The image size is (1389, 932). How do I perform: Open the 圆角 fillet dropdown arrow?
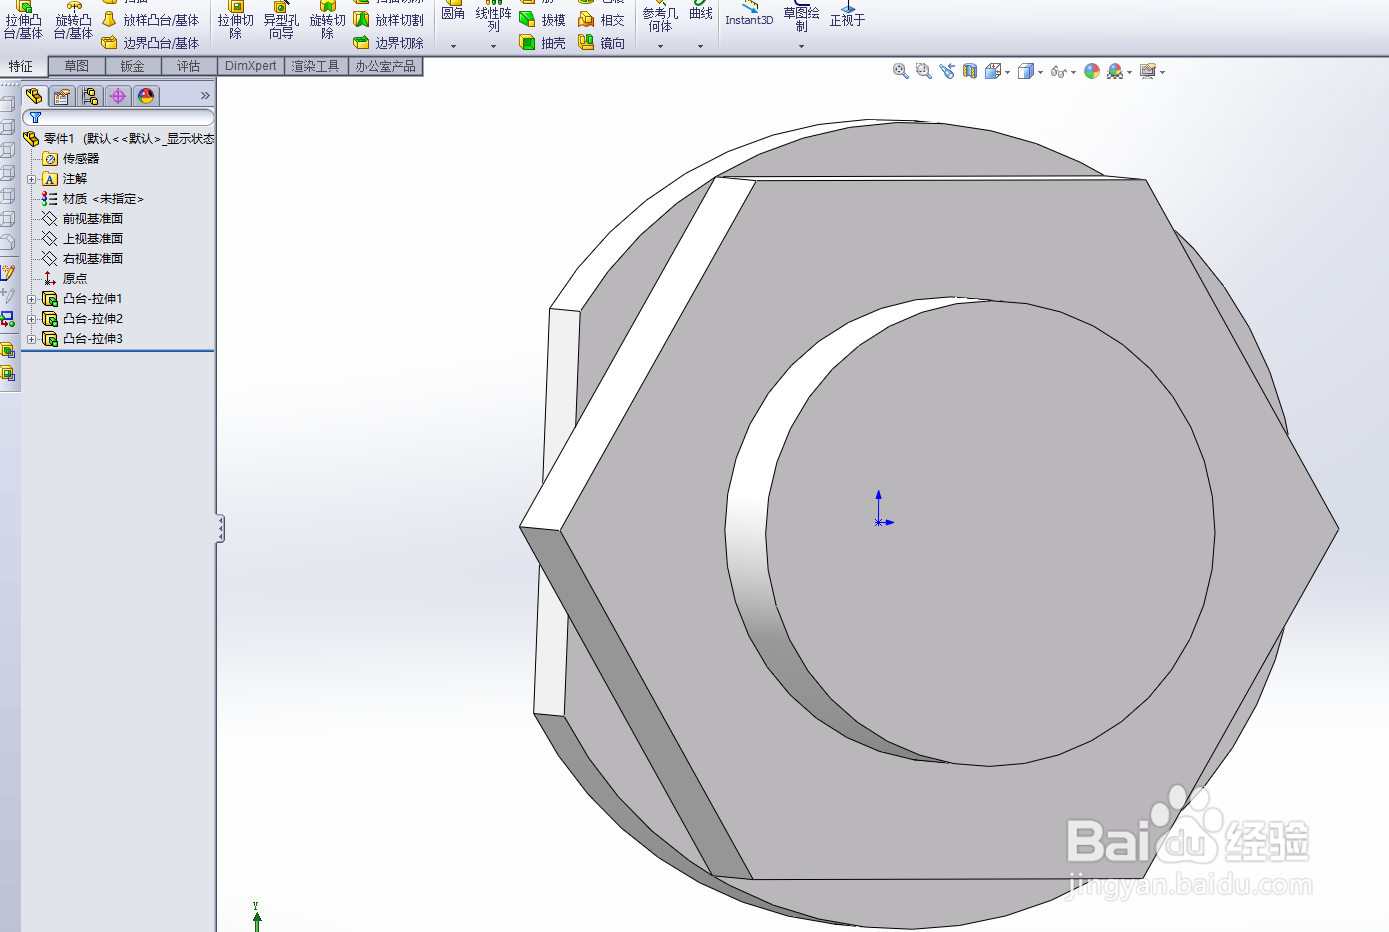[453, 46]
